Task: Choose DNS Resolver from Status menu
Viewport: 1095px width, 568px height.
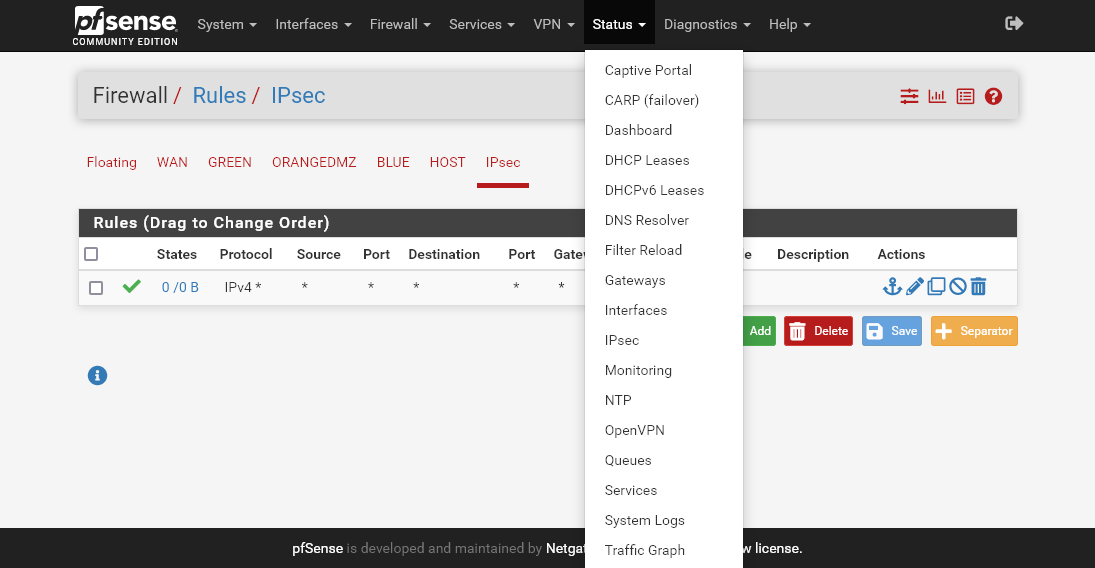Action: pos(663,221)
